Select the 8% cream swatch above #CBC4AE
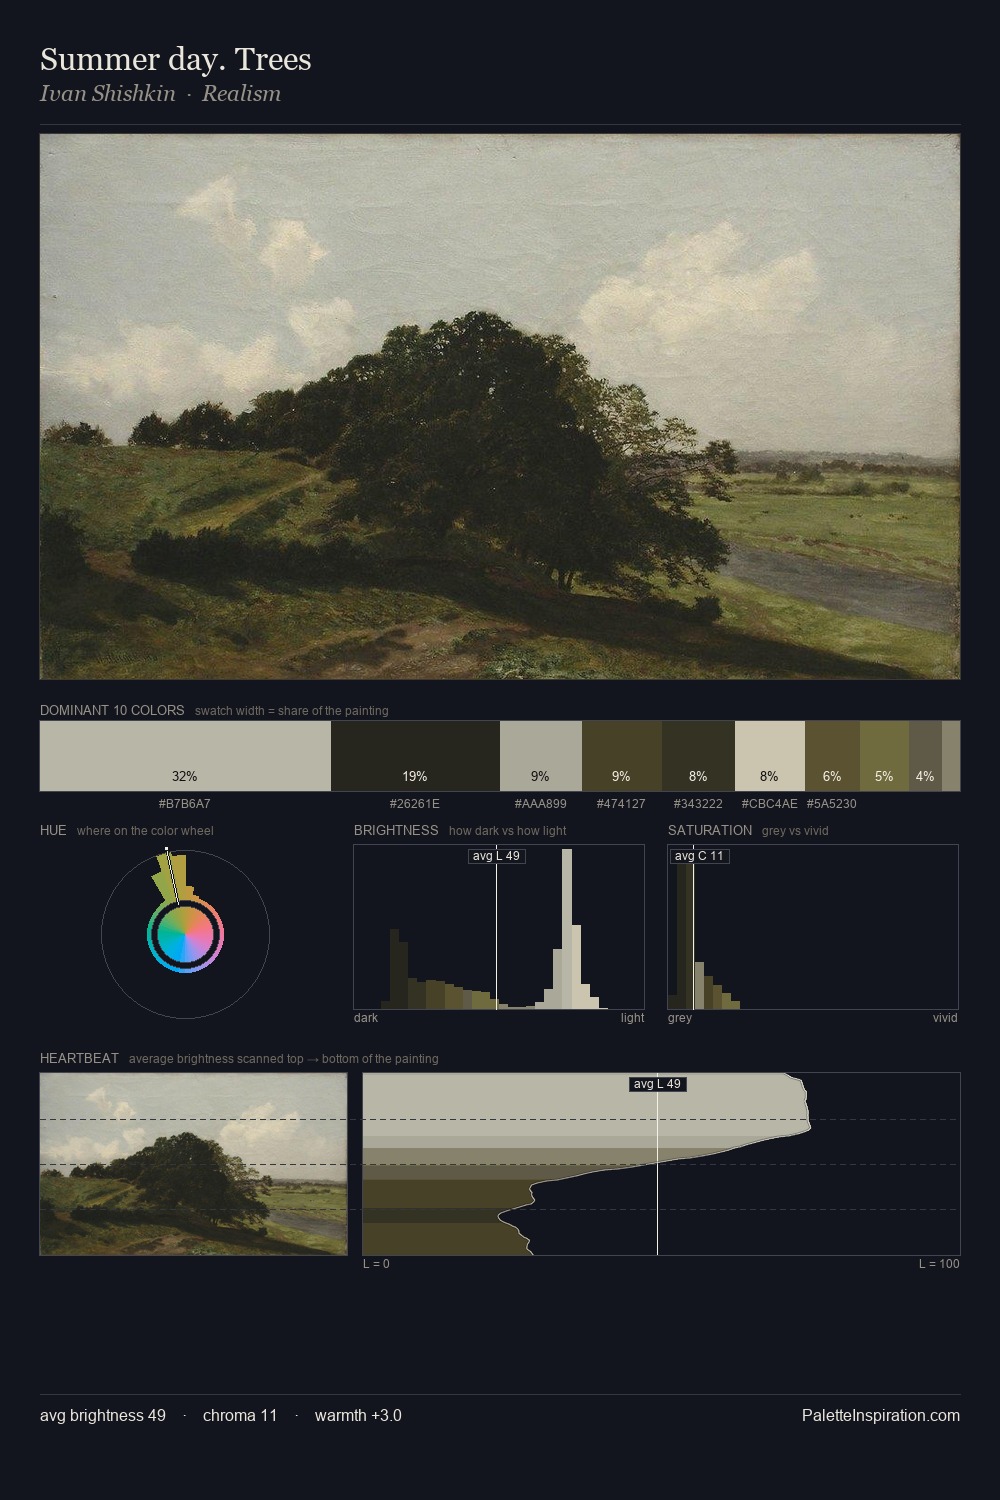 click(x=770, y=756)
